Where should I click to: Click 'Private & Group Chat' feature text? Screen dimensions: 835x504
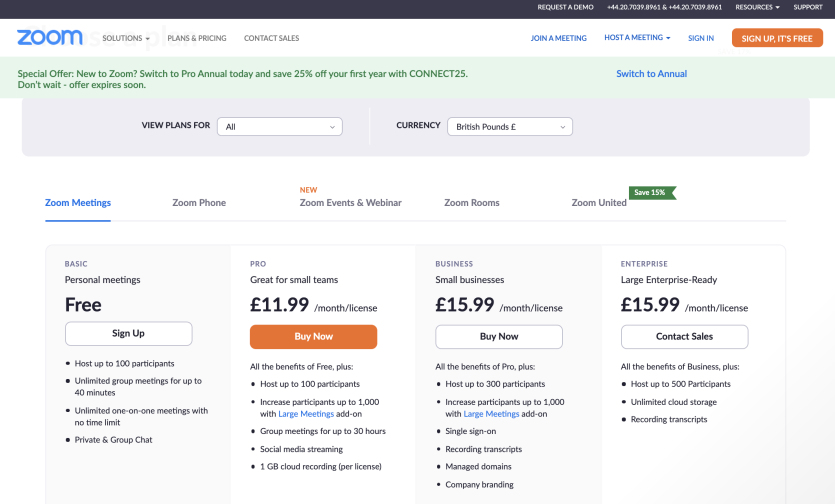[x=113, y=440]
